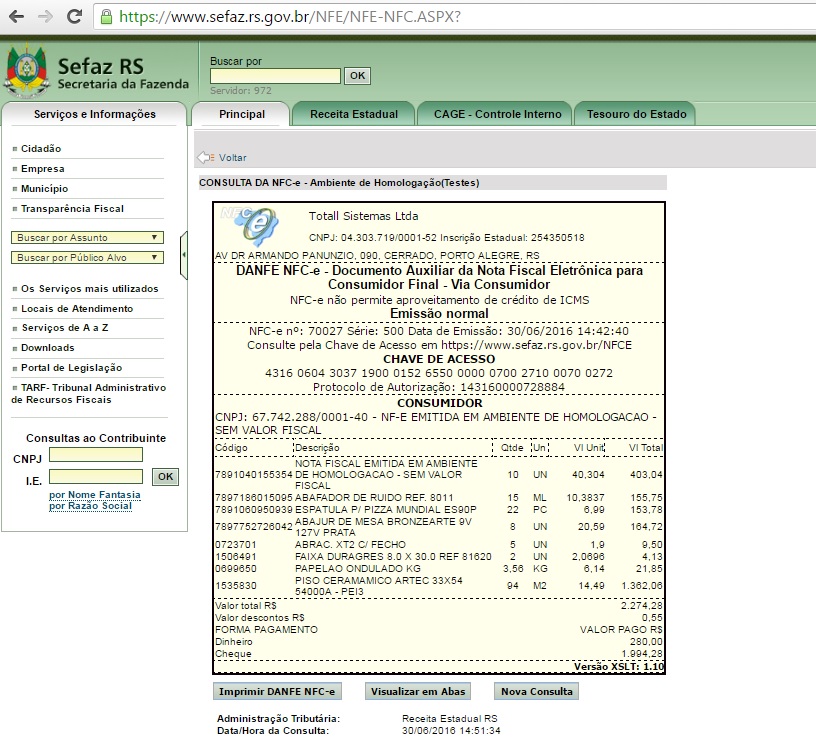This screenshot has height=743, width=816.
Task: Open the Cidadão menu item
Action: (x=41, y=149)
